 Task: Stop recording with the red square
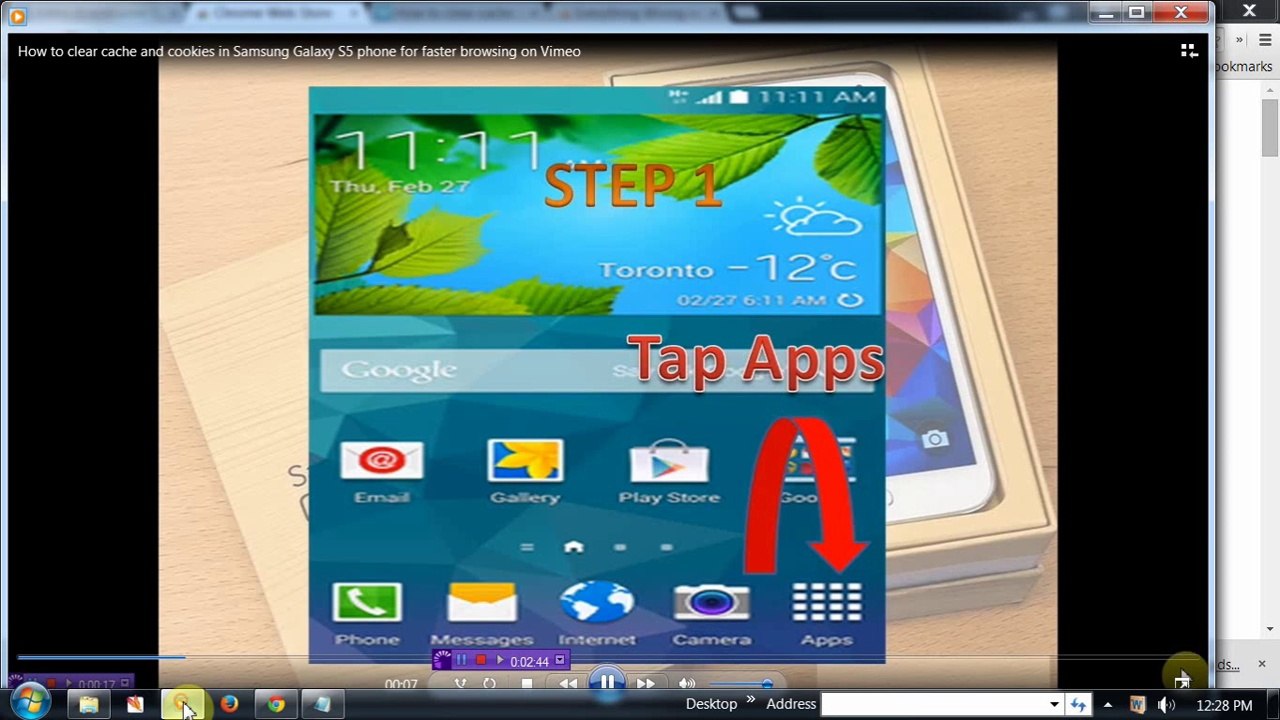pos(481,660)
